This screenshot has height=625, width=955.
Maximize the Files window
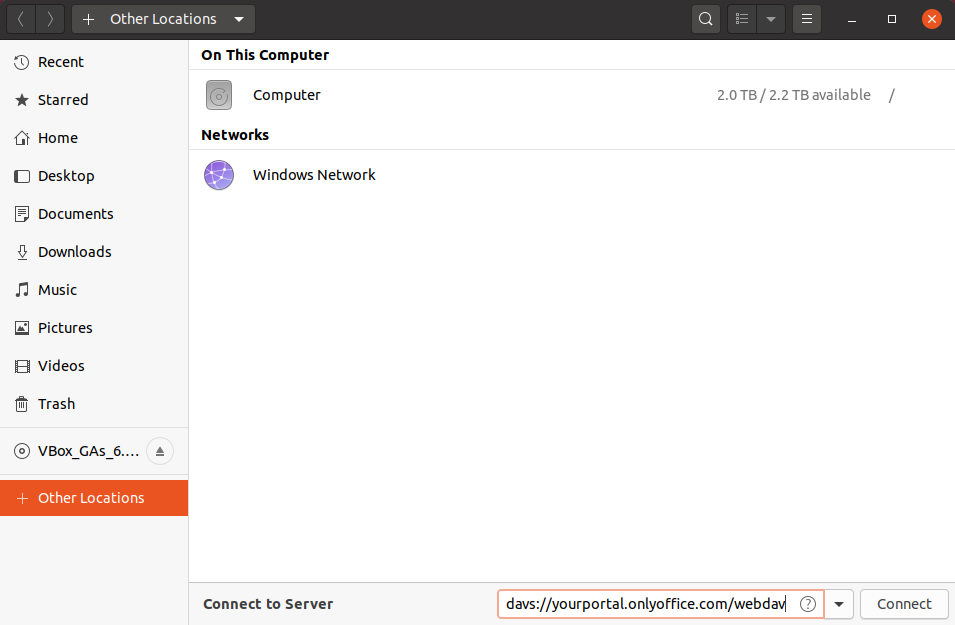(x=892, y=19)
